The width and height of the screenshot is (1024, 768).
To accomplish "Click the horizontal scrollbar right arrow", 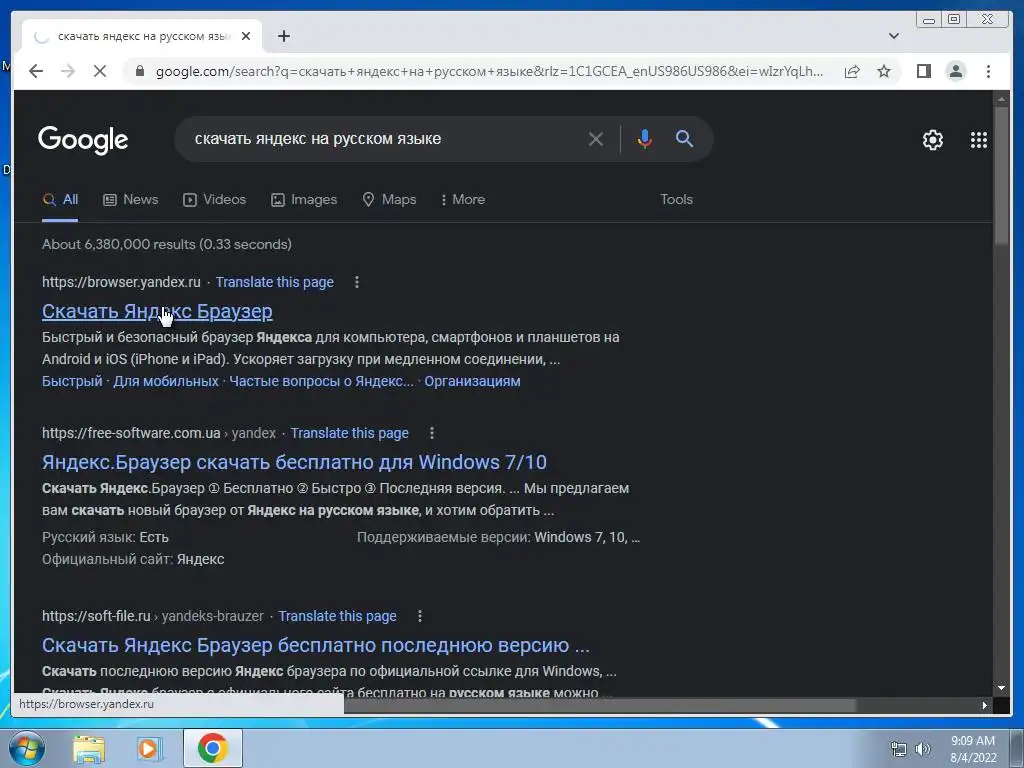I will tap(985, 705).
